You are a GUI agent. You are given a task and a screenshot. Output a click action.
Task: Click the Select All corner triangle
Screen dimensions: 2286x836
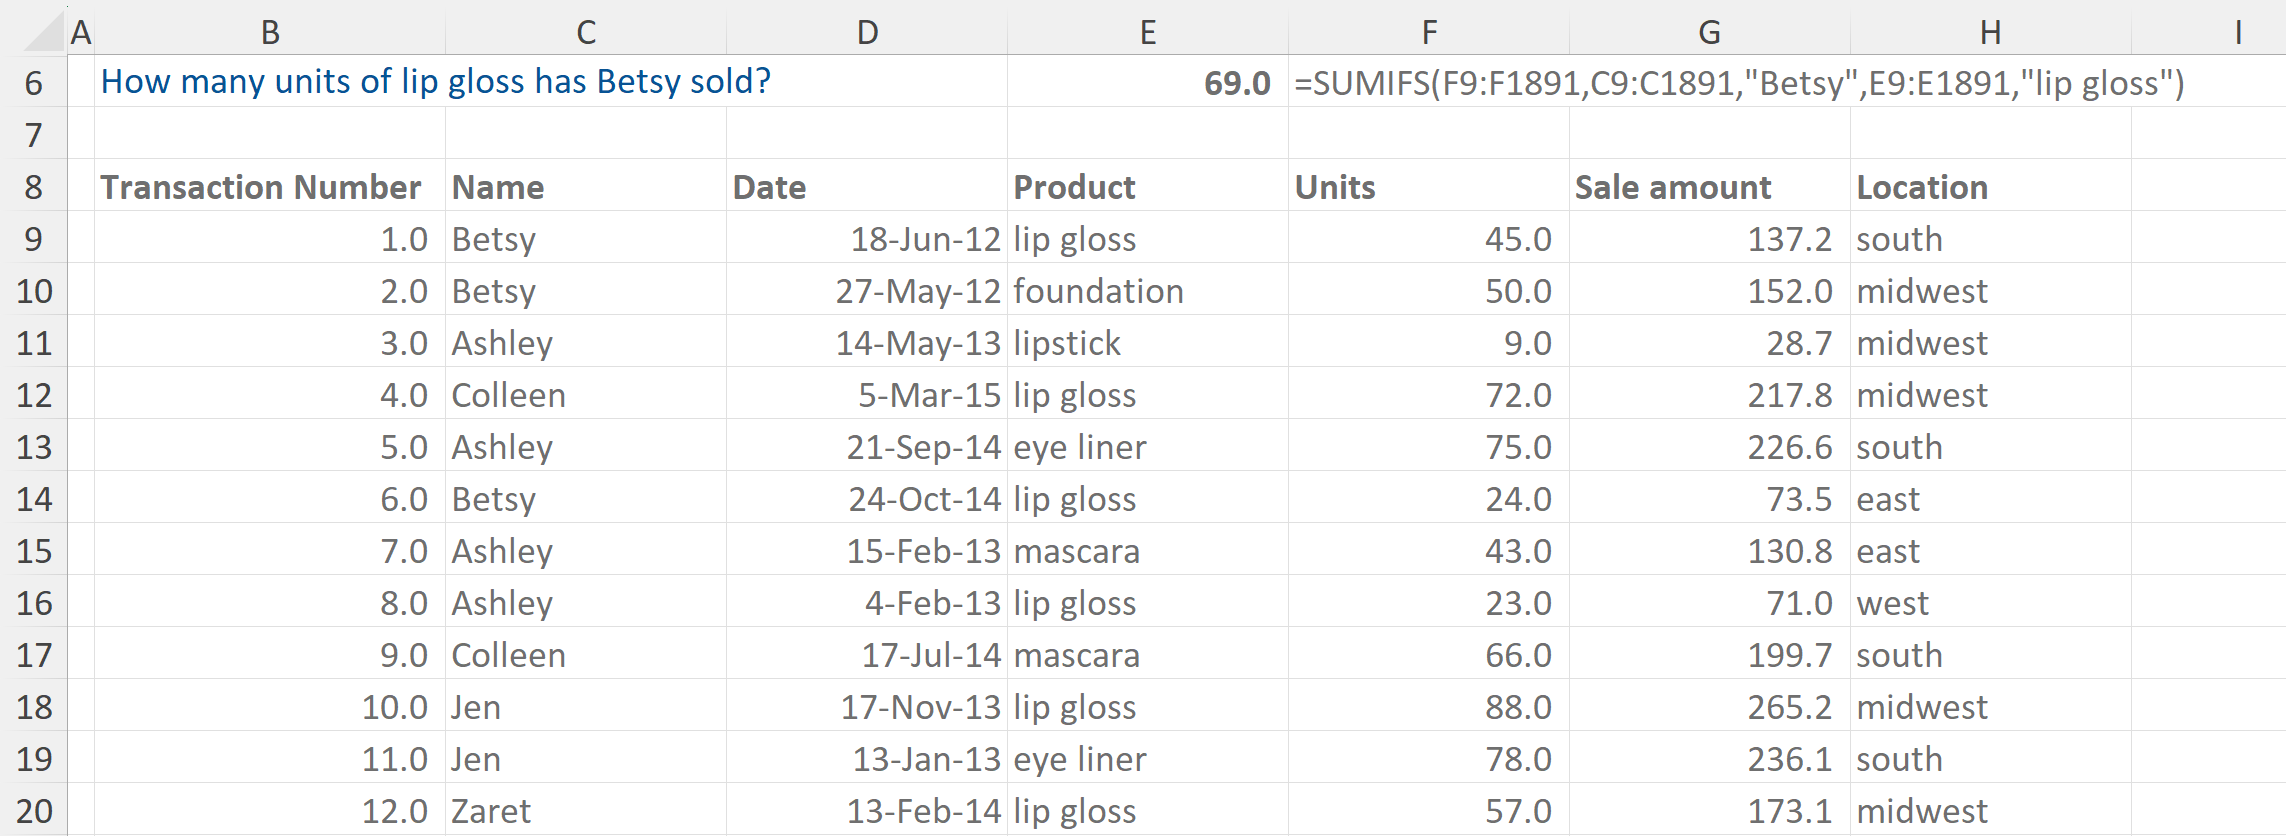[x=44, y=32]
